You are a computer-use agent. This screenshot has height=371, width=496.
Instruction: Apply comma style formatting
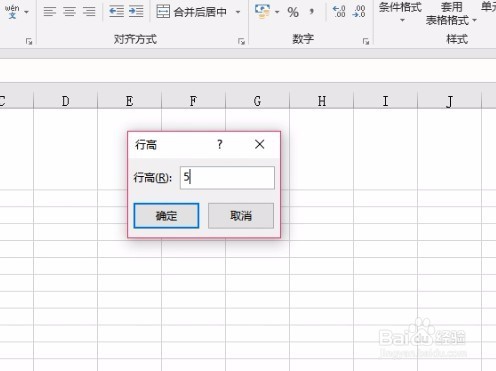(311, 12)
